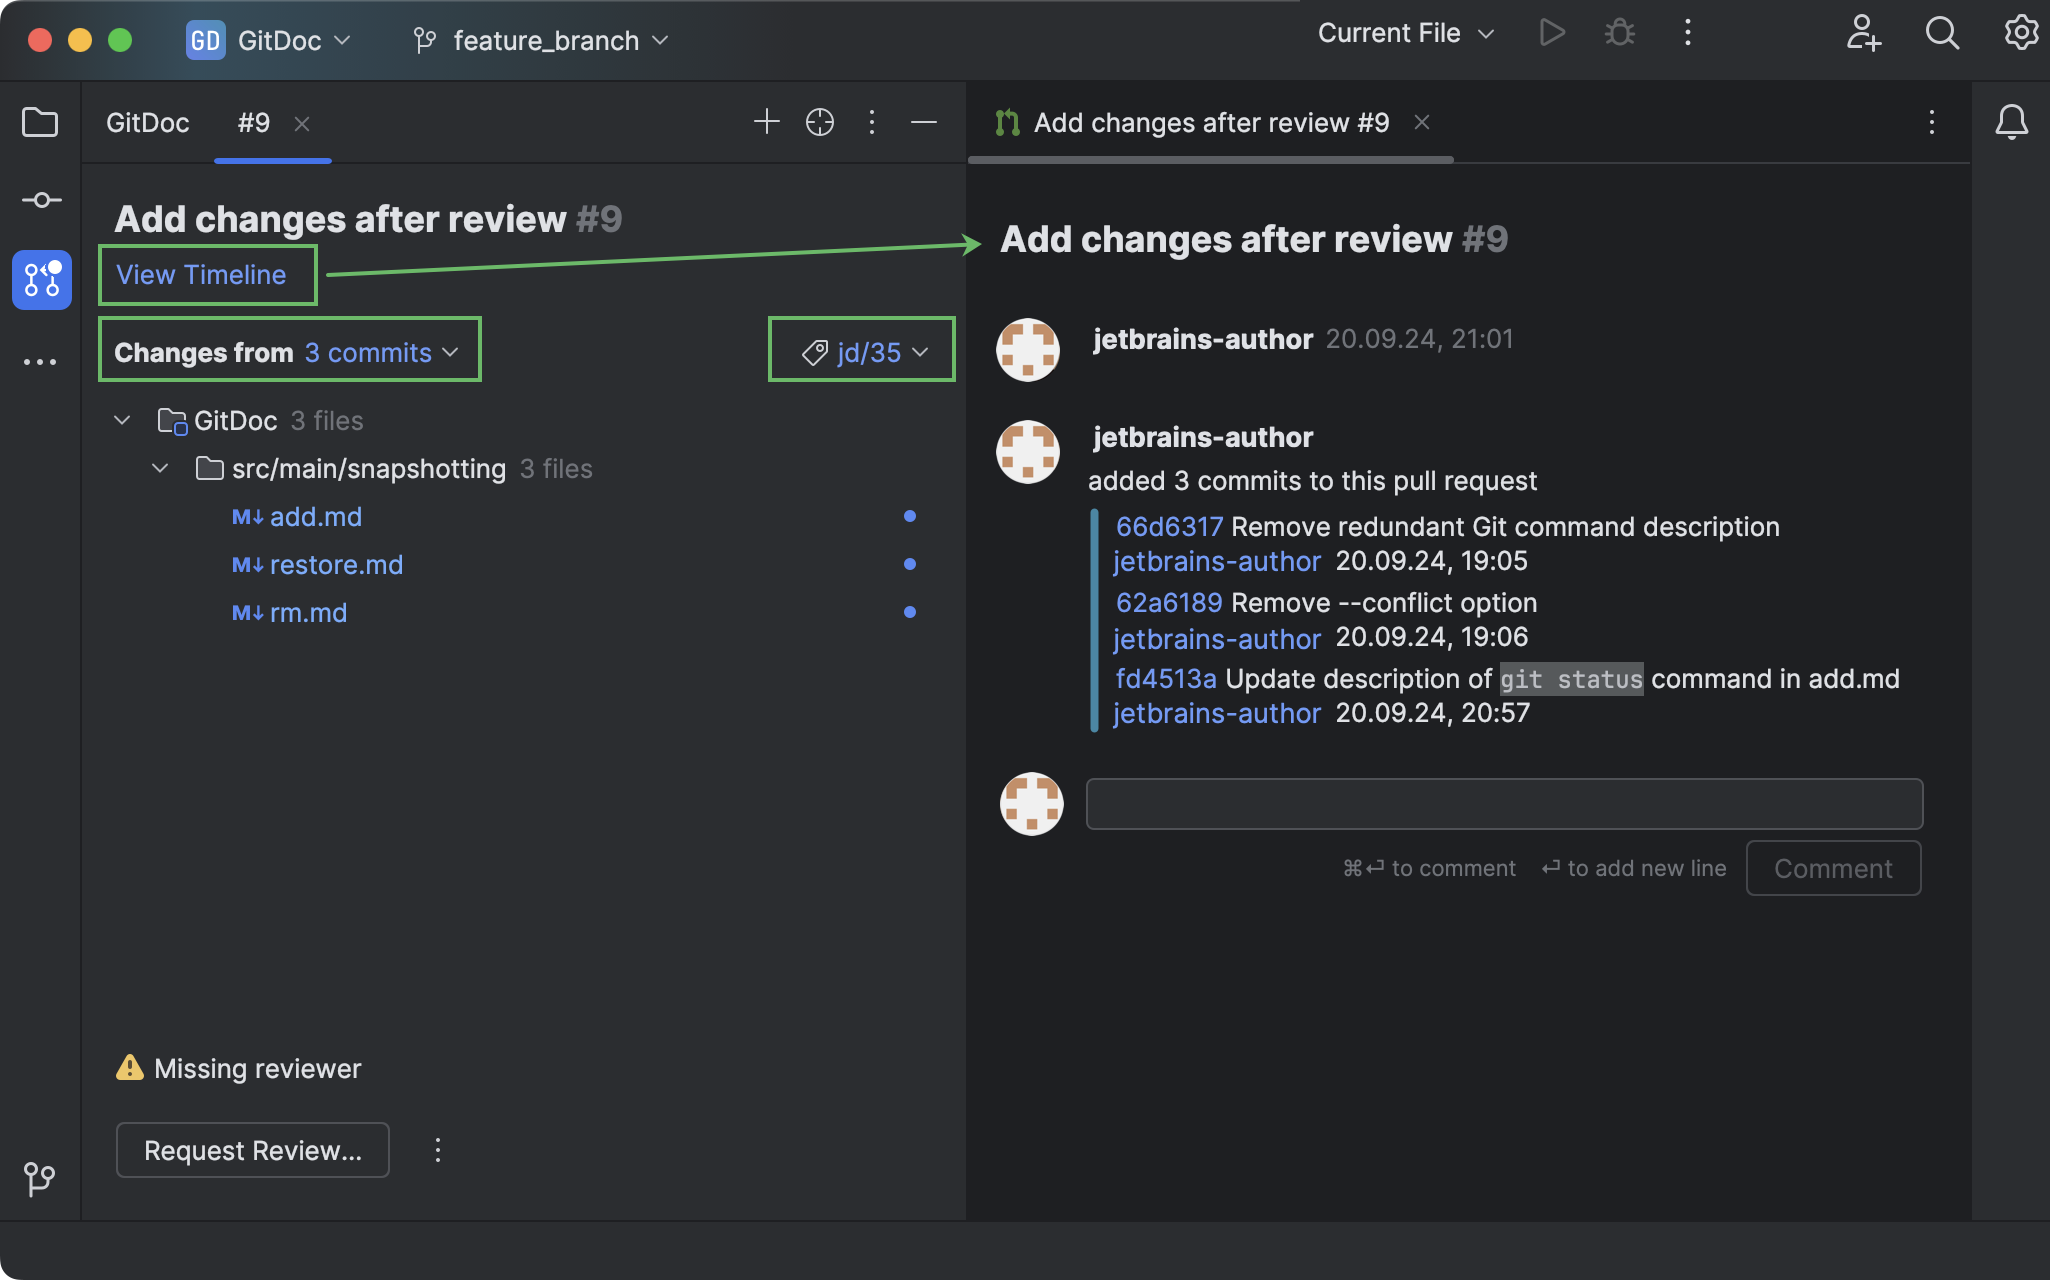2050x1280 pixels.
Task: Click the More tool windows icon
Action: click(x=41, y=360)
